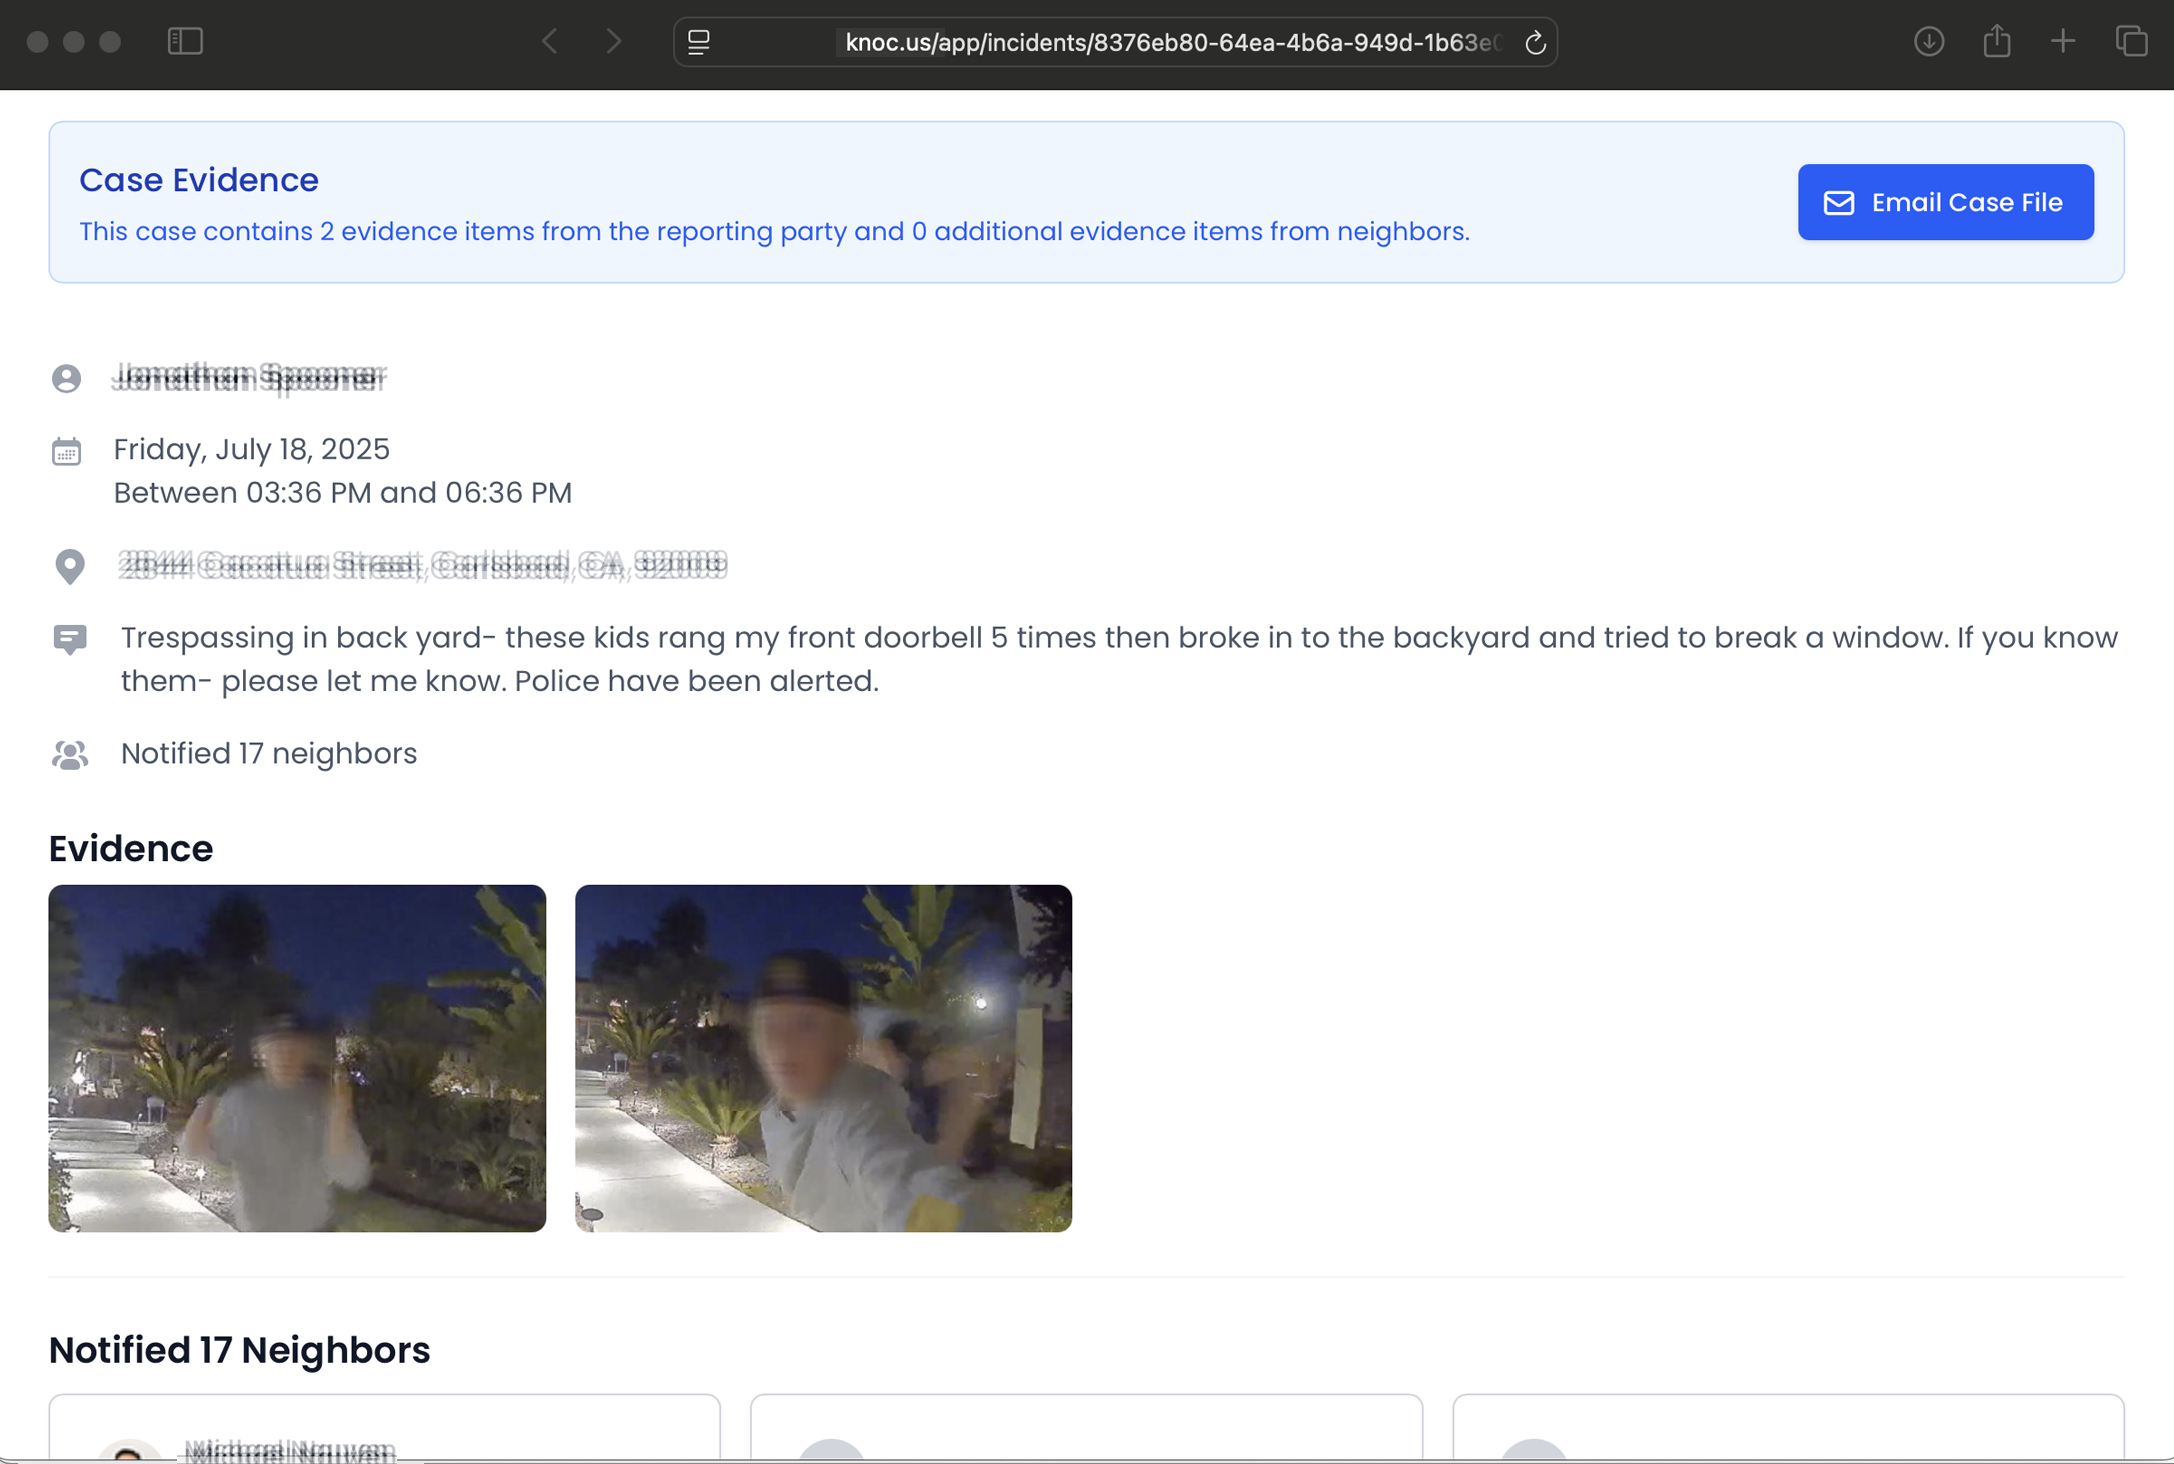Toggle the Safari sidebar icon
Viewport: 2174px width, 1464px height.
coord(185,41)
